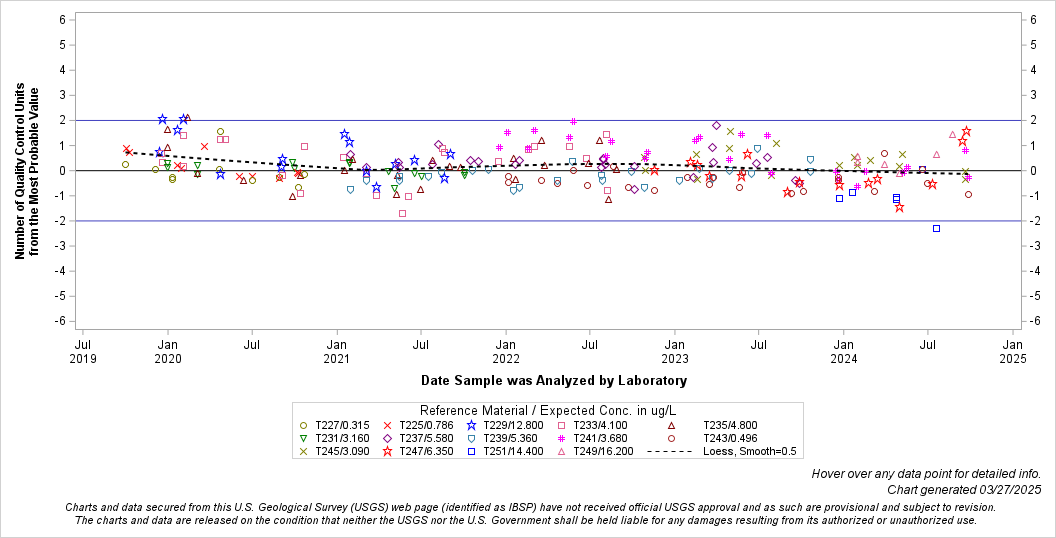Click the right y-axis tick label '2'

(1031, 121)
